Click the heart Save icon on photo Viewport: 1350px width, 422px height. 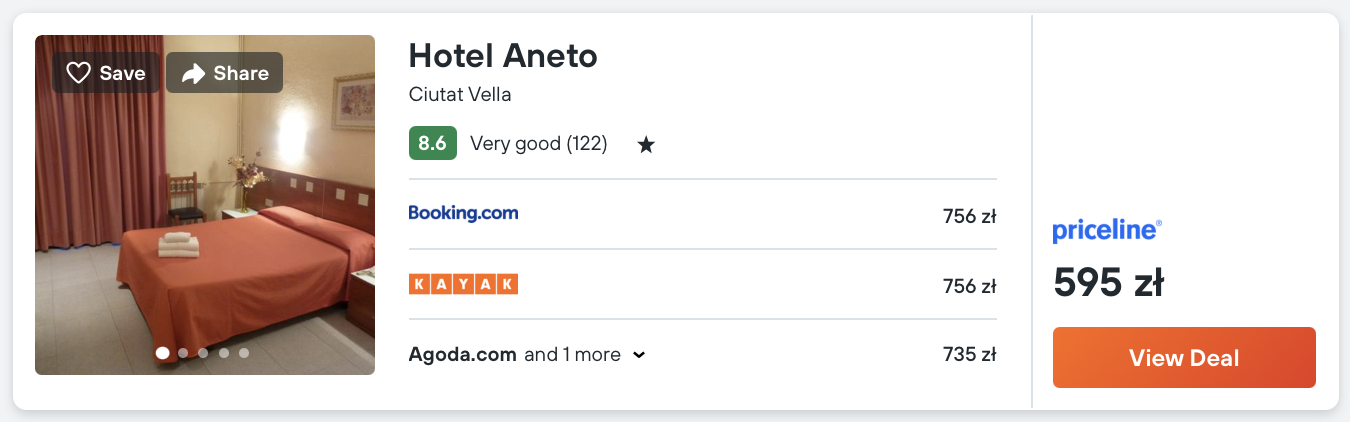(x=79, y=73)
